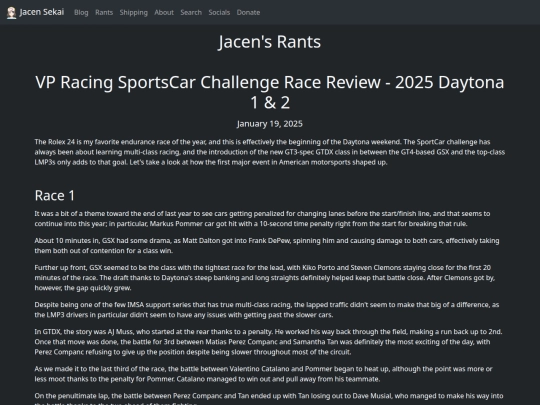Click the Jacen's Rants page heading
The height and width of the screenshot is (405, 540).
tap(270, 42)
